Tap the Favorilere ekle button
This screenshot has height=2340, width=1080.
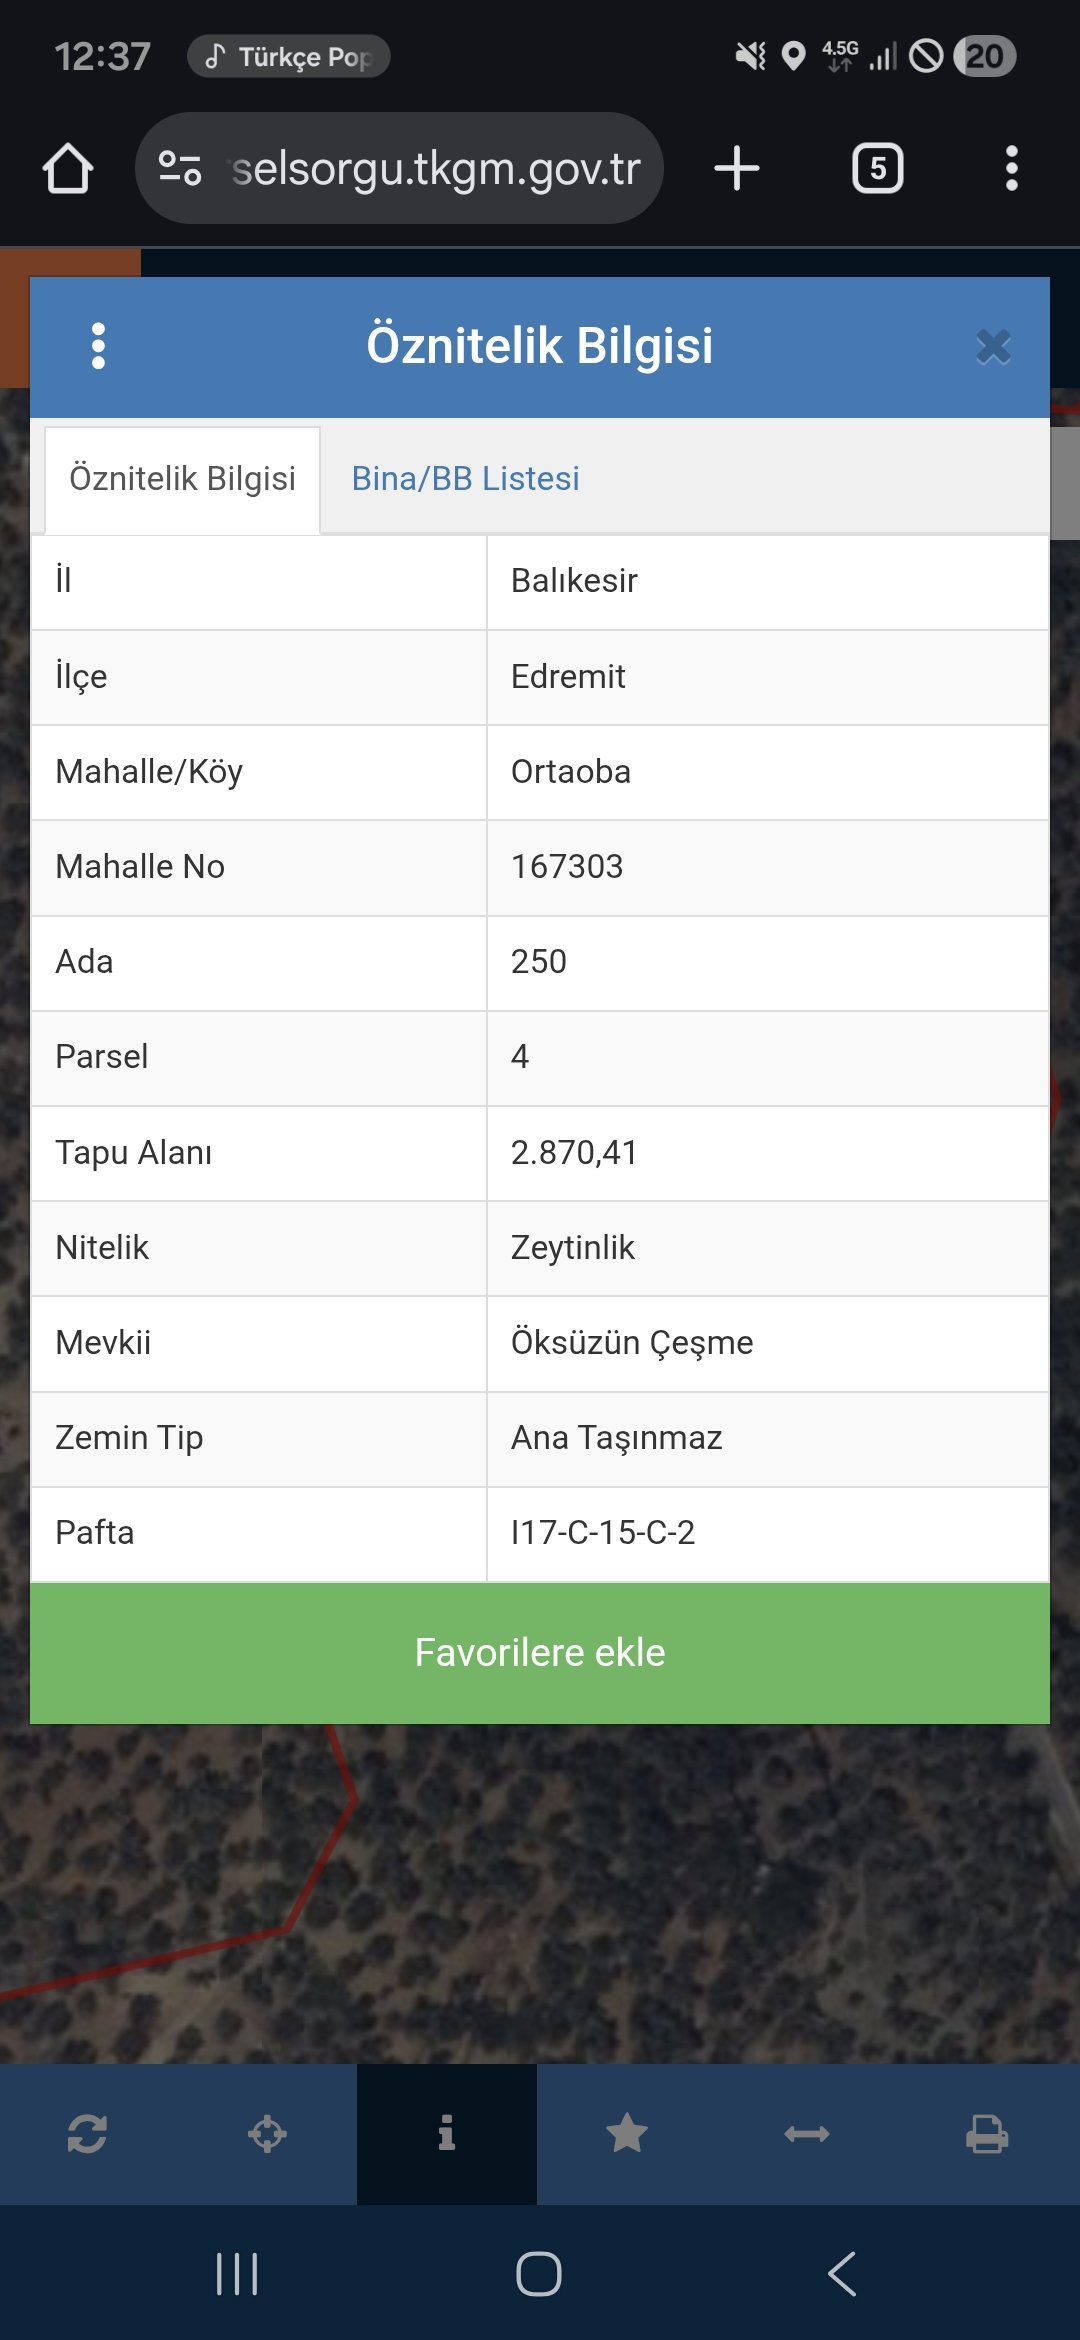540,1653
